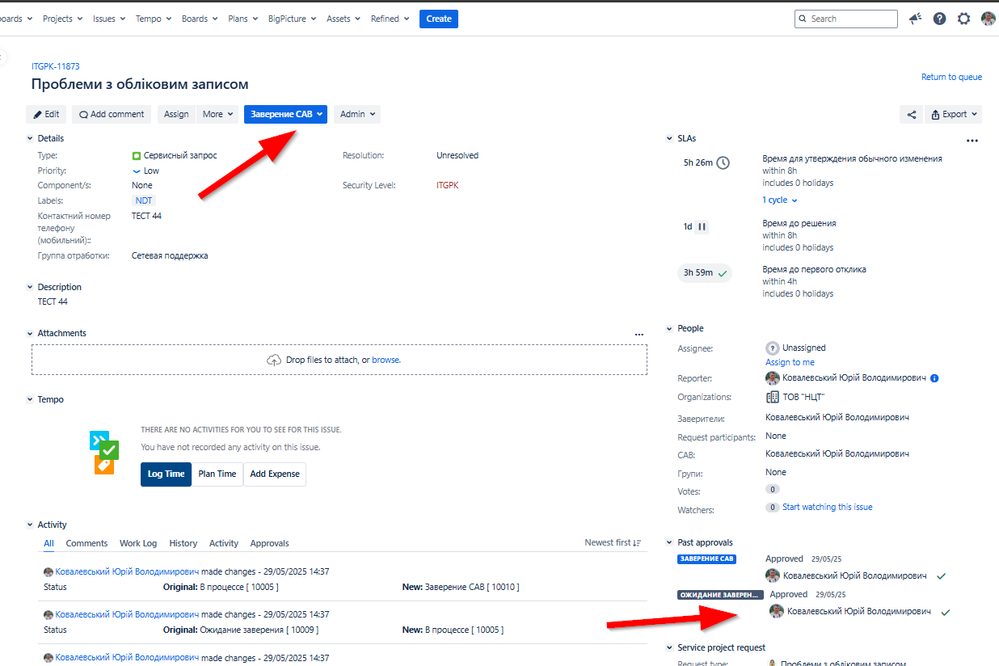The height and width of the screenshot is (666, 999).
Task: Click Assign to me link
Action: pyautogui.click(x=790, y=363)
